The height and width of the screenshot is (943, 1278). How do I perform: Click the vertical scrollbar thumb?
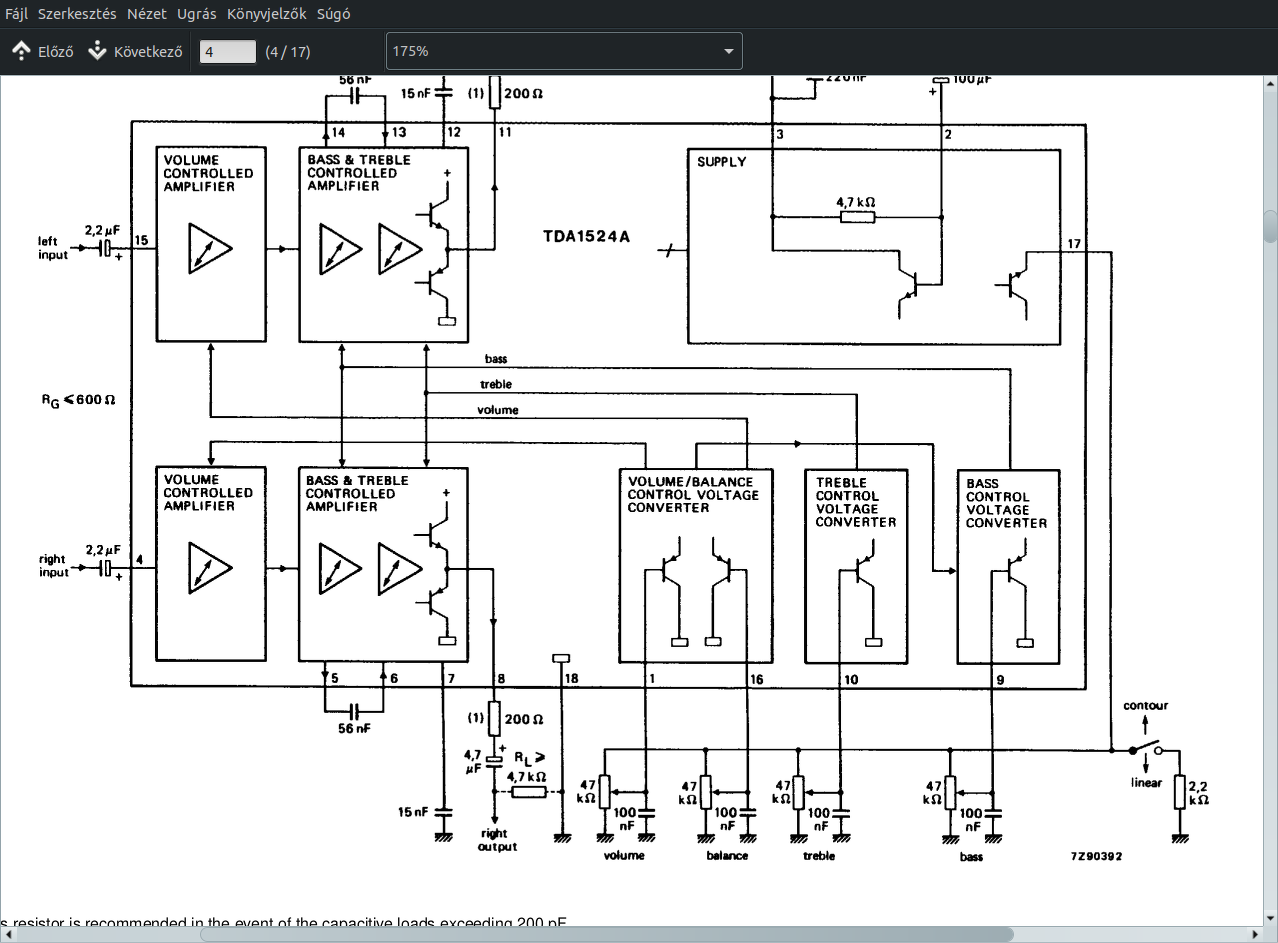click(x=1270, y=225)
